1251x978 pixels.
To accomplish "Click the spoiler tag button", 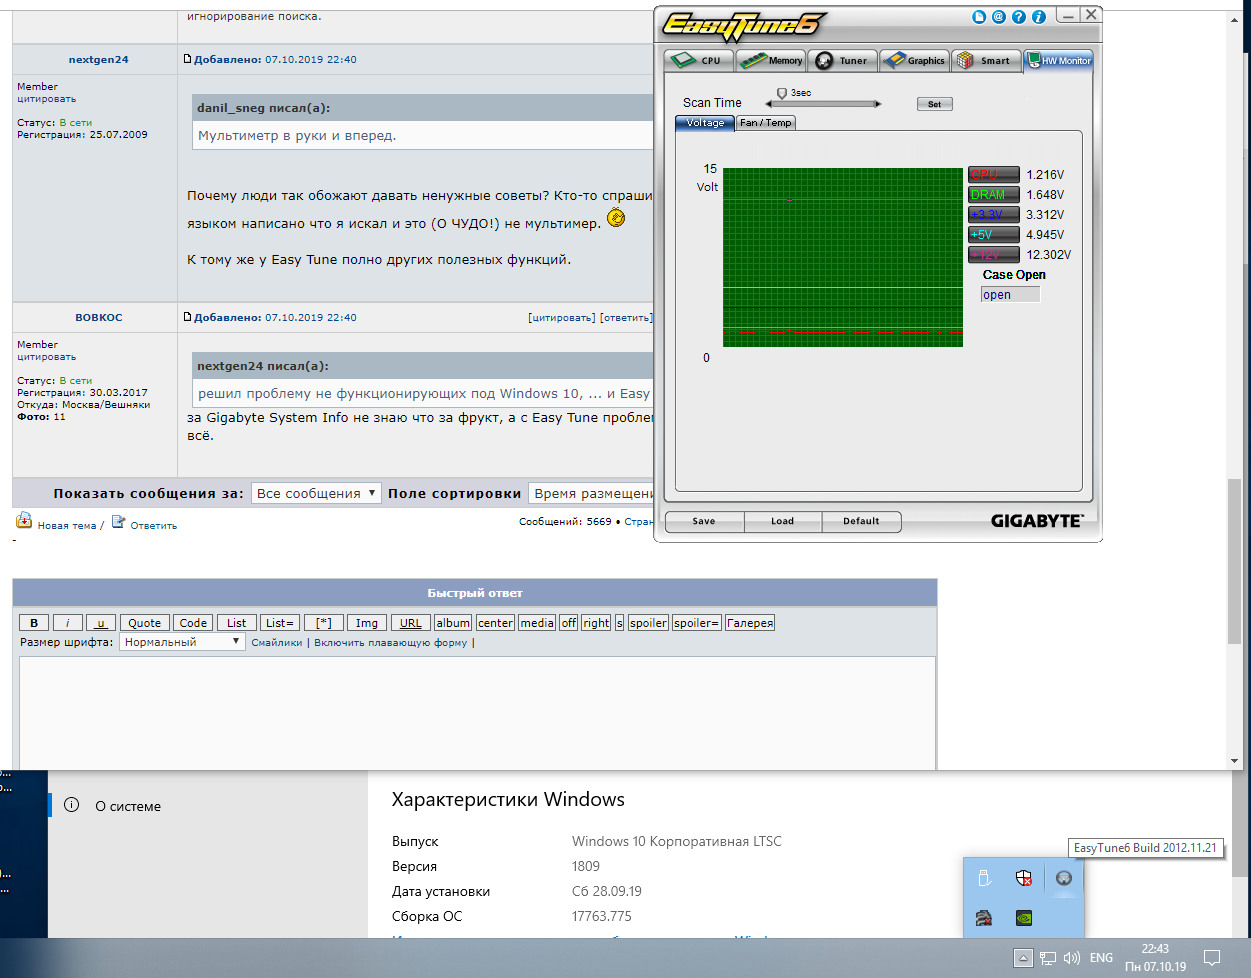I will [648, 622].
